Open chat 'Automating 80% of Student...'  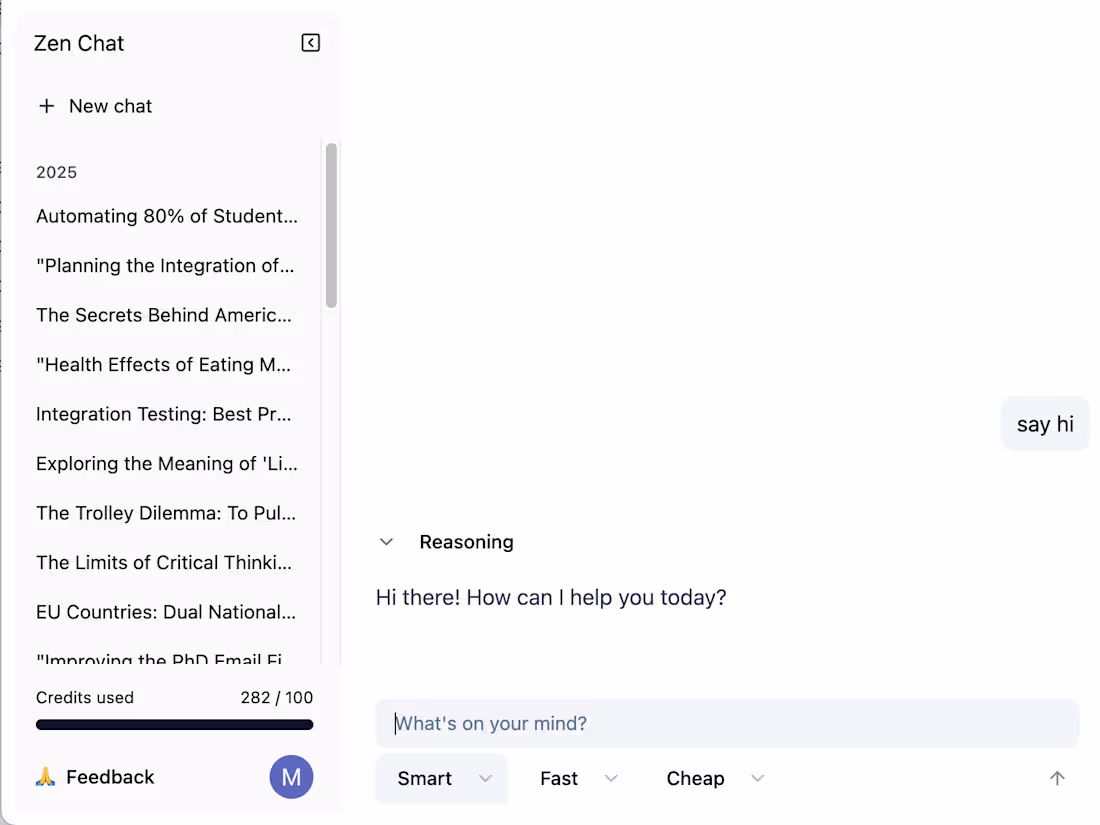[167, 216]
